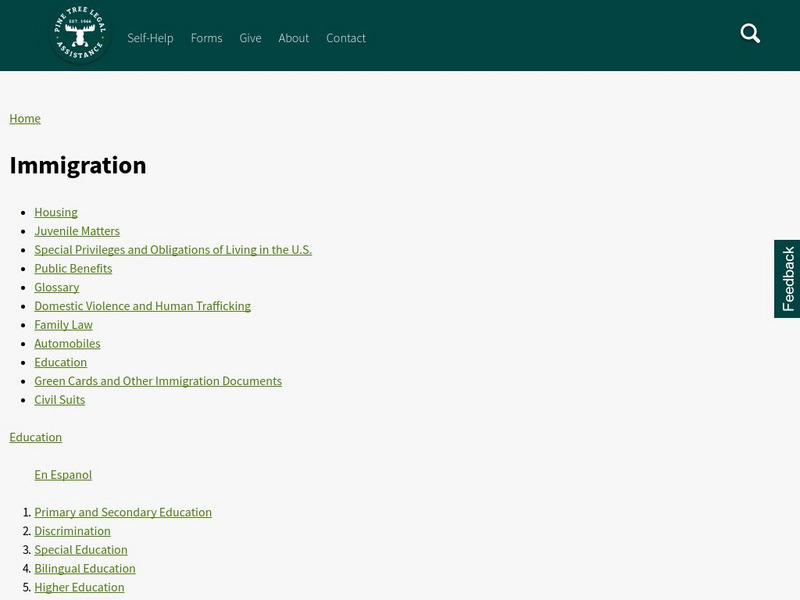Click the Public Benefits link

click(73, 269)
